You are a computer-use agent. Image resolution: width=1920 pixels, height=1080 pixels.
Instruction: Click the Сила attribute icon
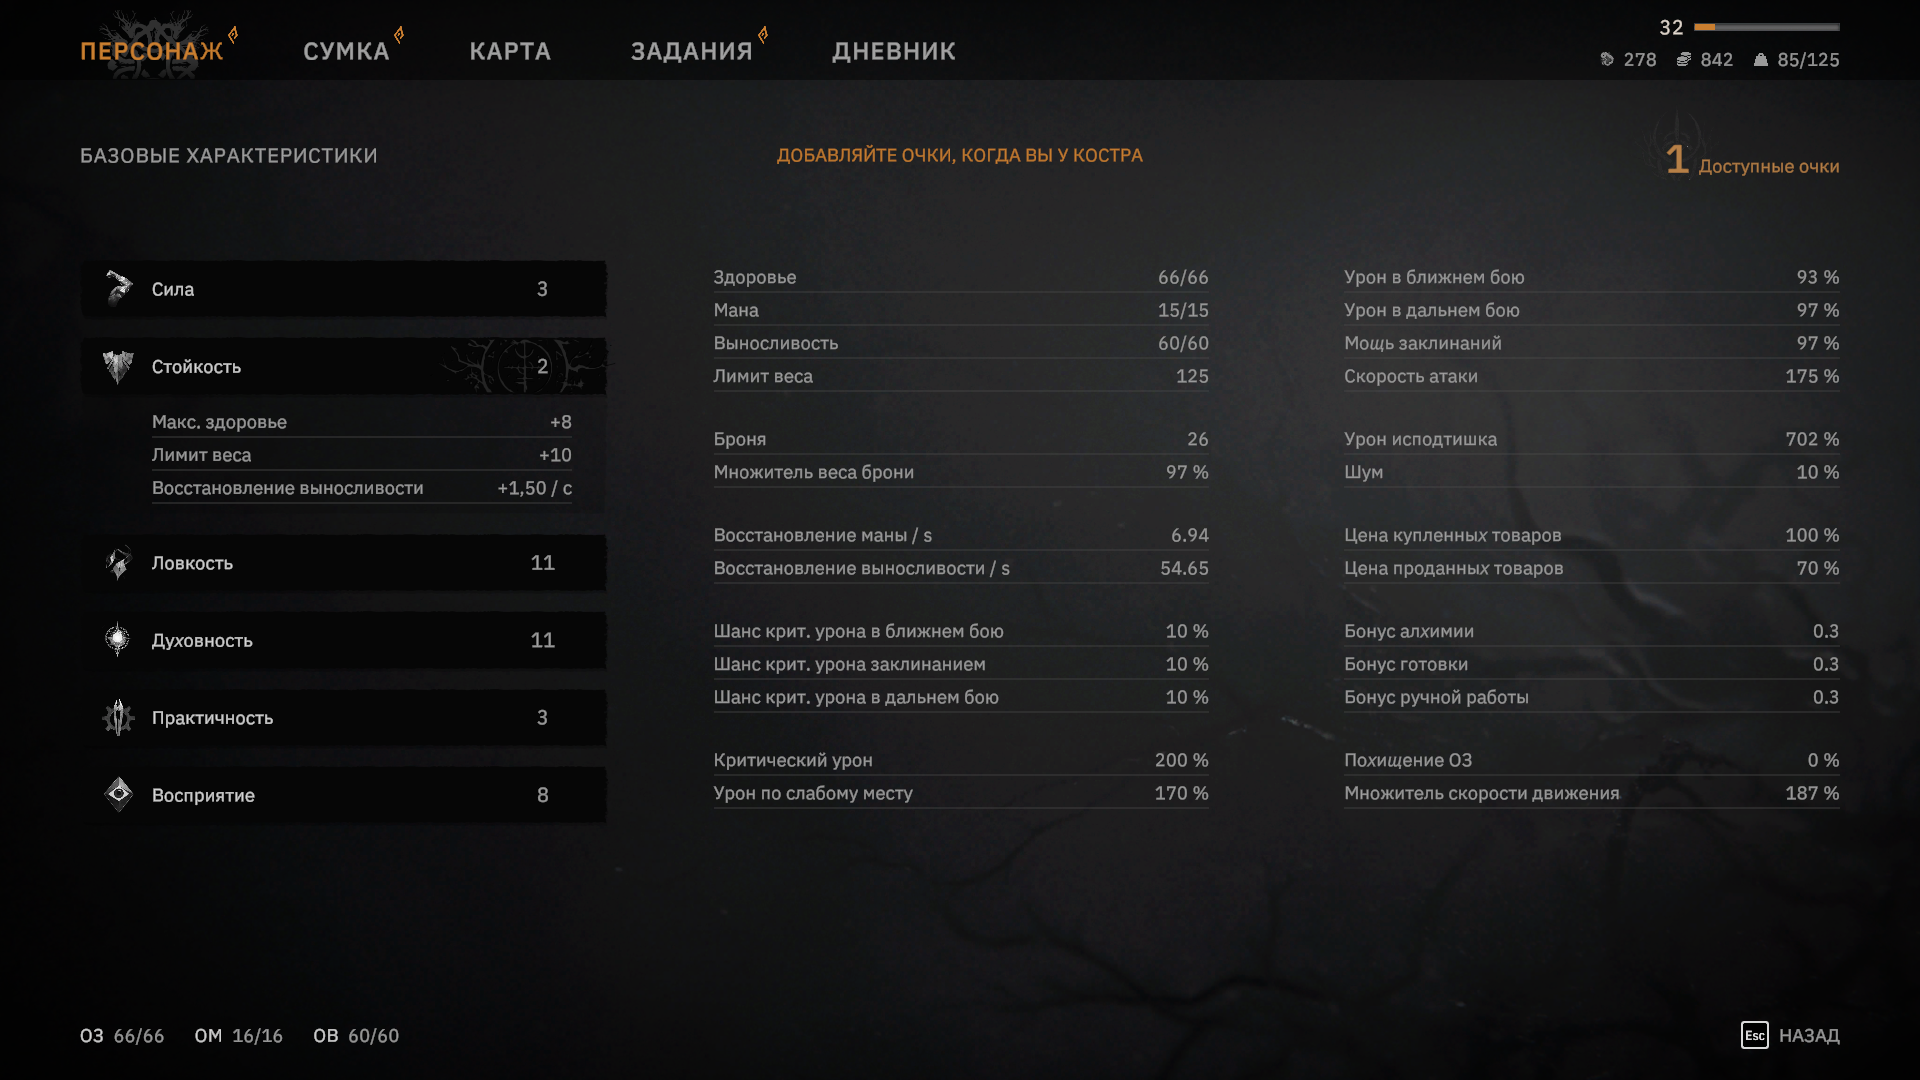click(x=119, y=288)
